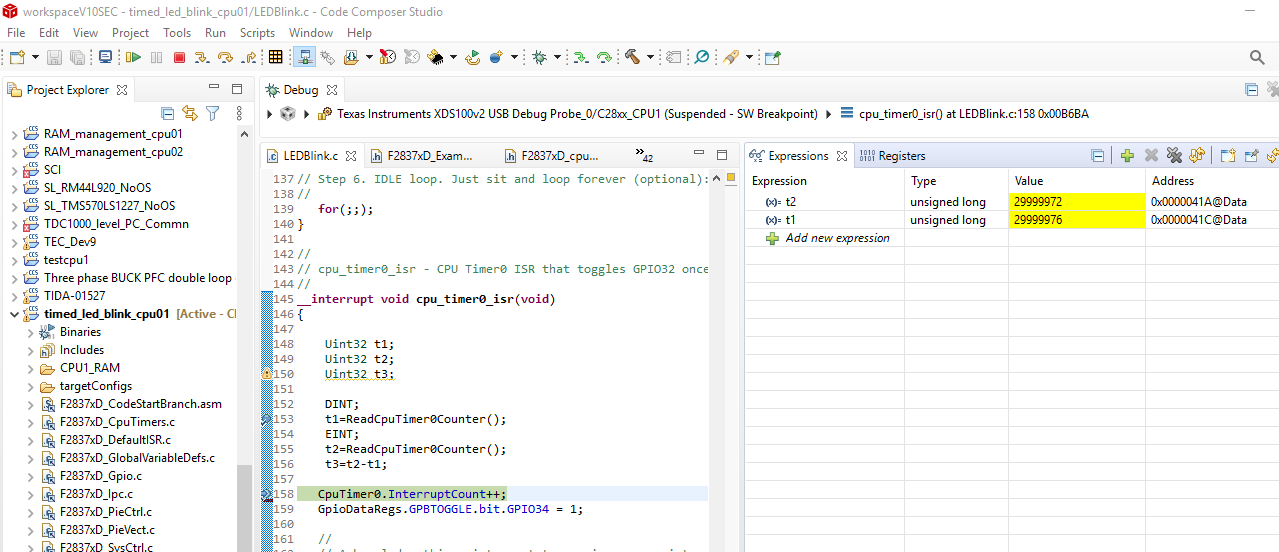
Task: Toggle Link with Editor in Project Explorer
Action: pyautogui.click(x=189, y=114)
